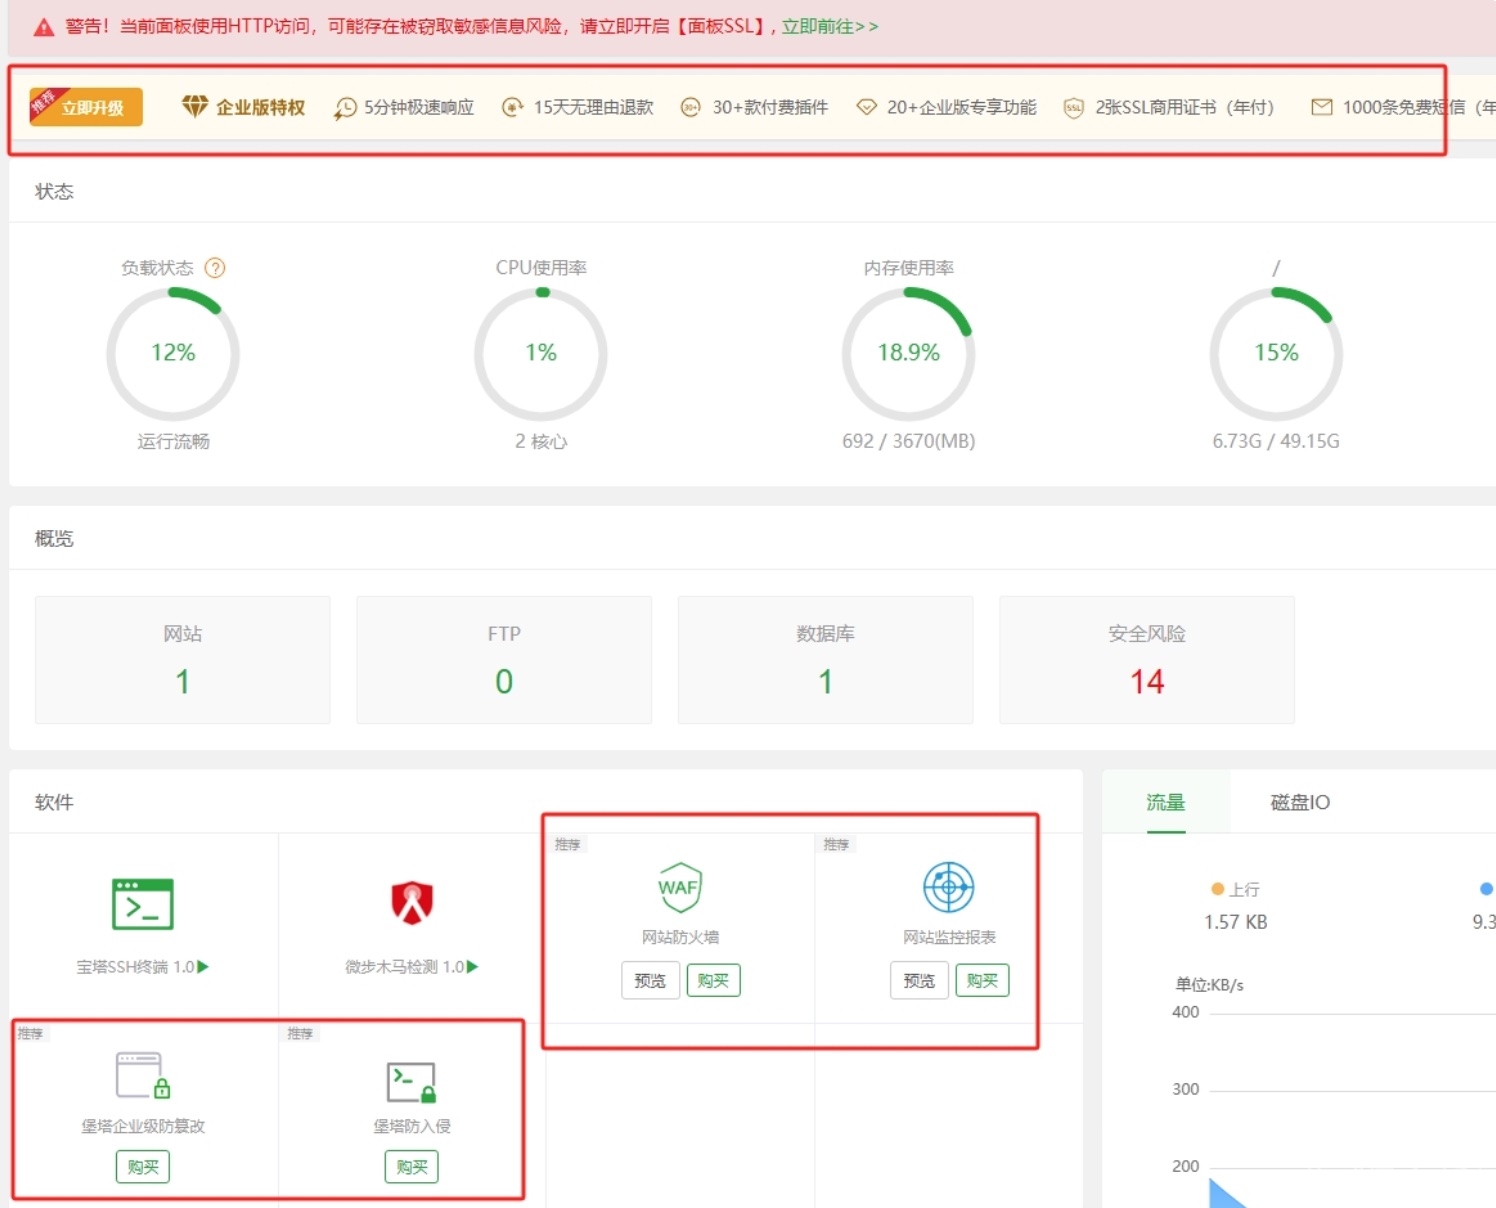Image resolution: width=1496 pixels, height=1208 pixels.
Task: Open the 安全风险 card showing 14
Action: (x=1146, y=660)
